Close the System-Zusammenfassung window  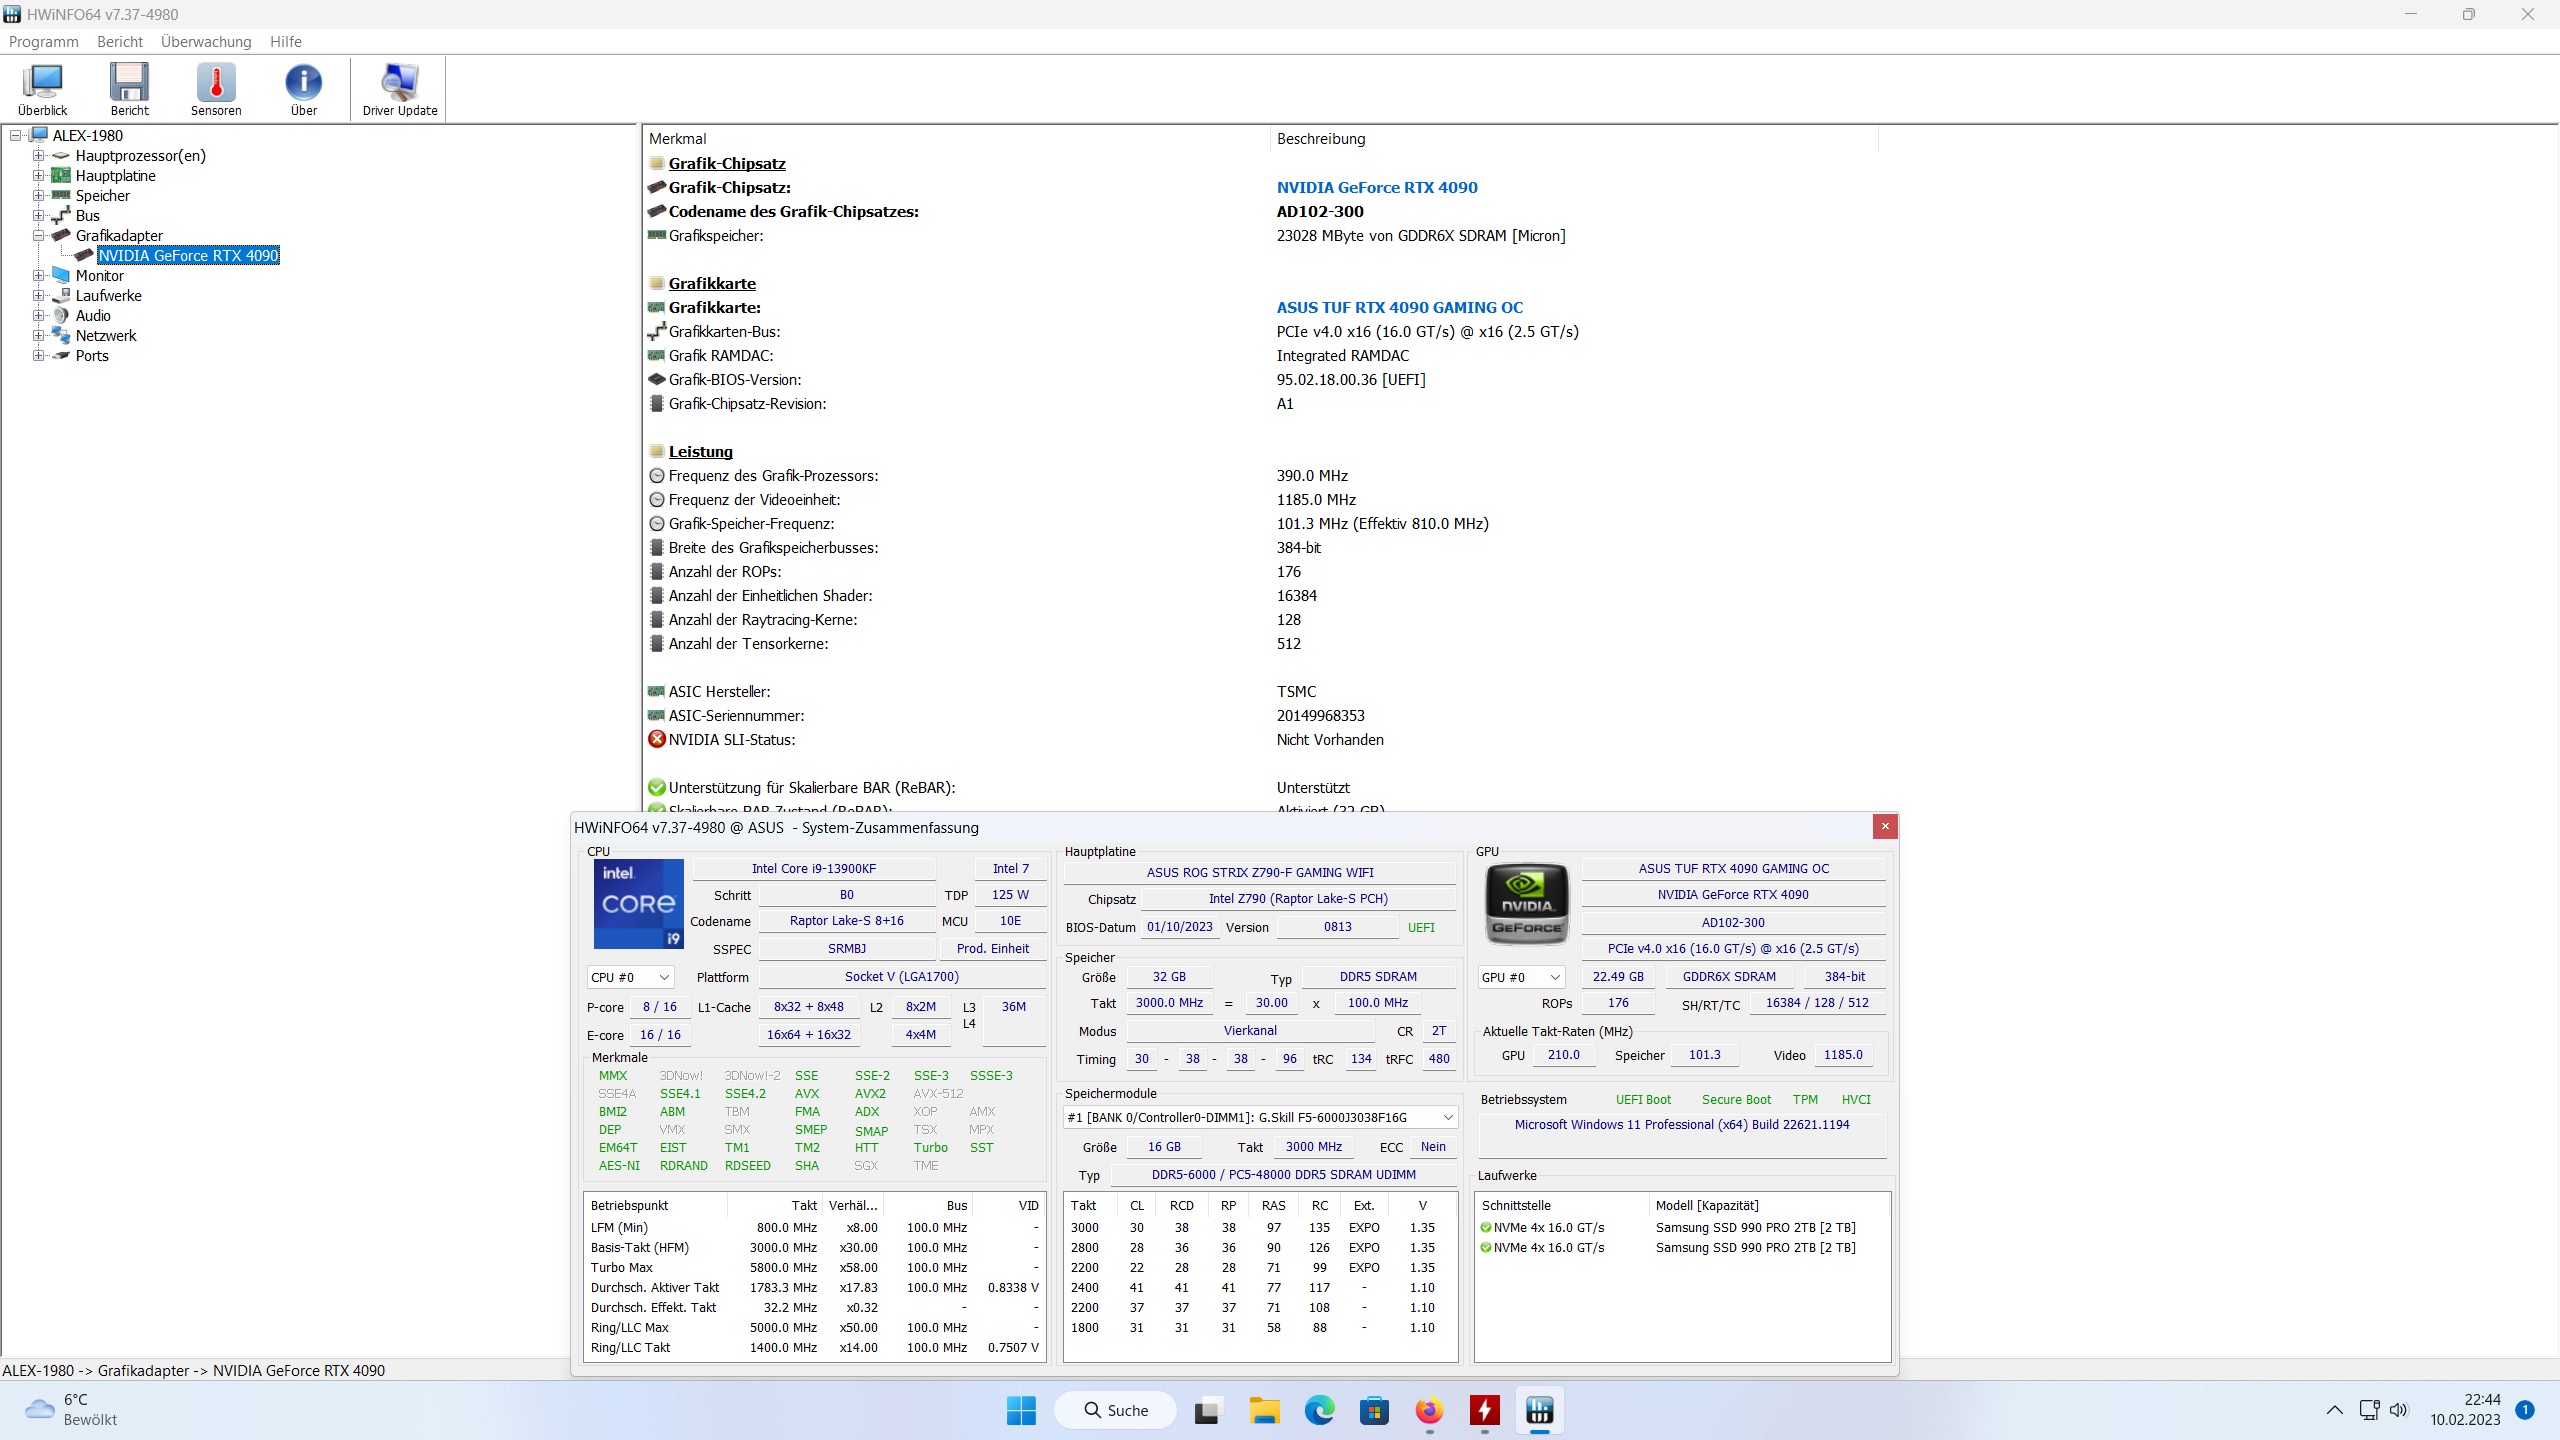pos(1885,826)
